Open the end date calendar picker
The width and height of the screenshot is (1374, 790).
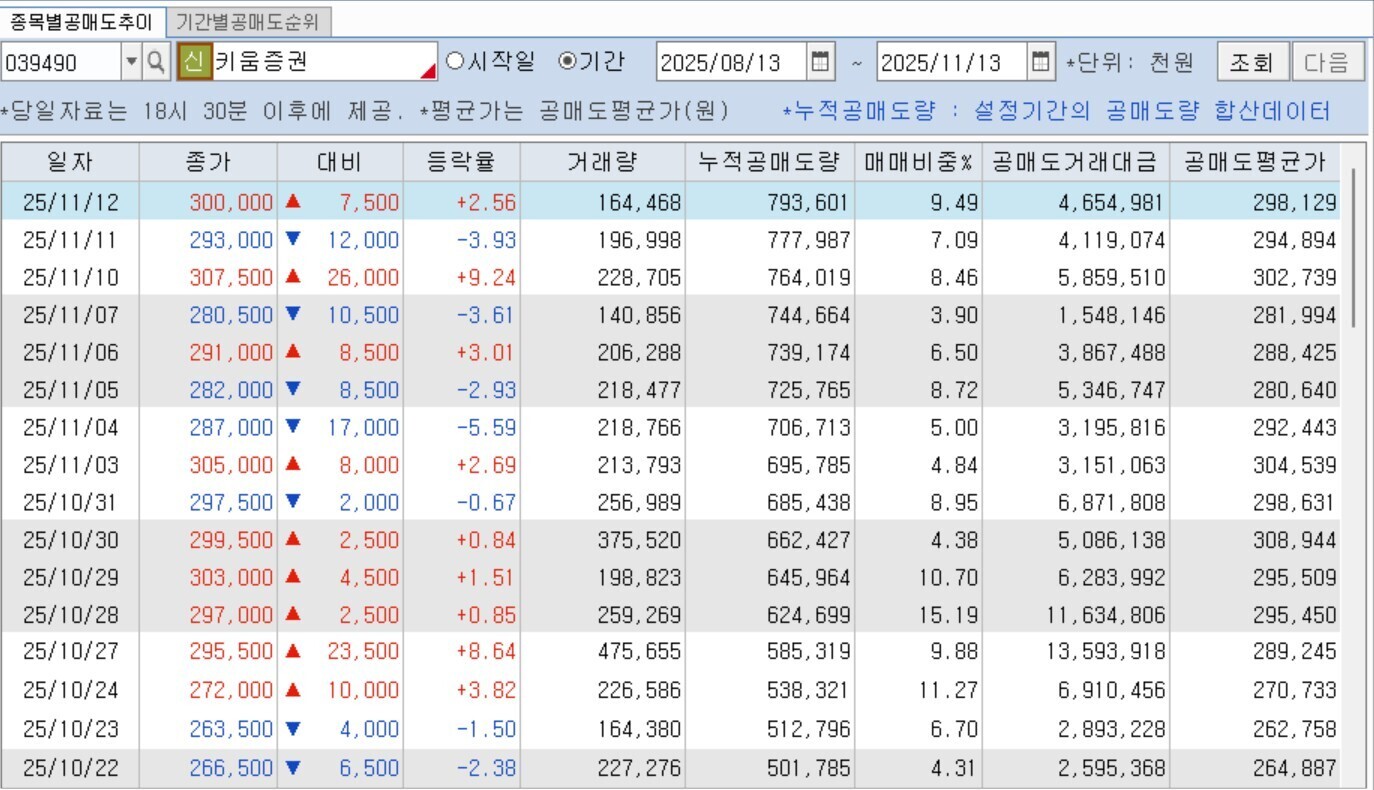pyautogui.click(x=1041, y=62)
